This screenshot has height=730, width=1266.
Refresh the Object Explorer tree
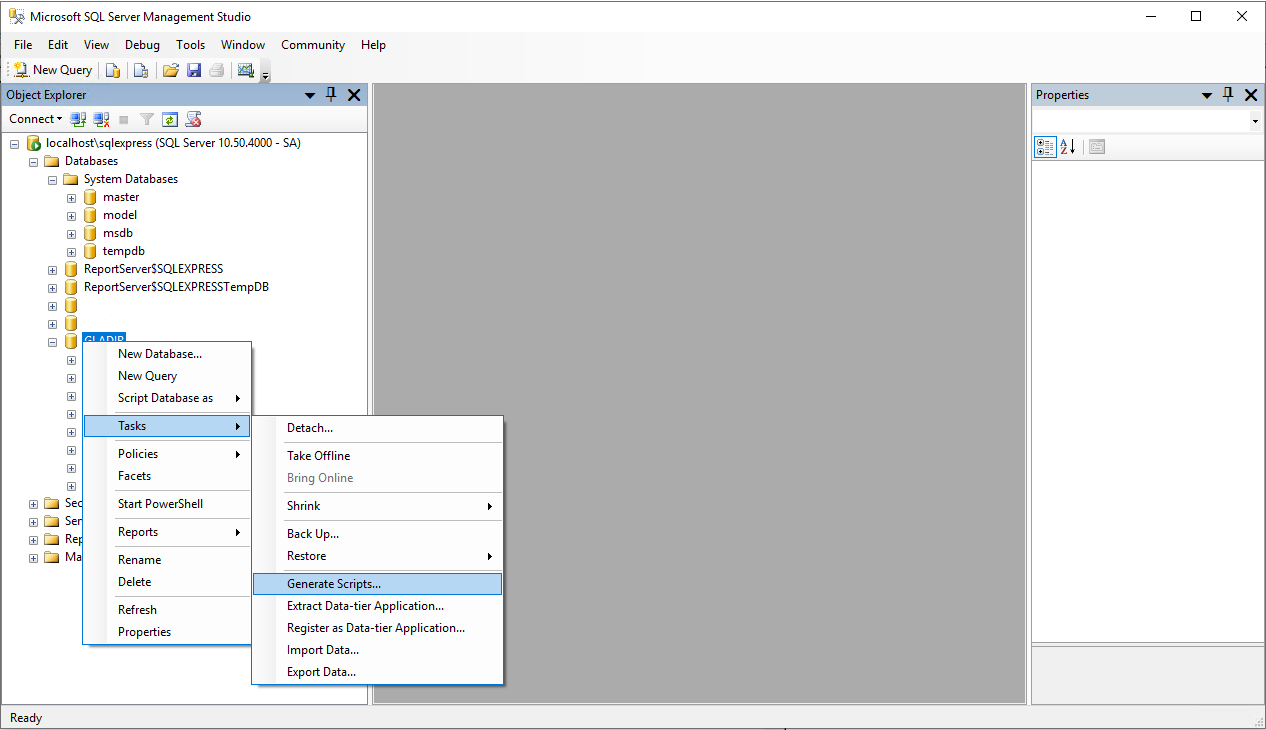coord(169,119)
